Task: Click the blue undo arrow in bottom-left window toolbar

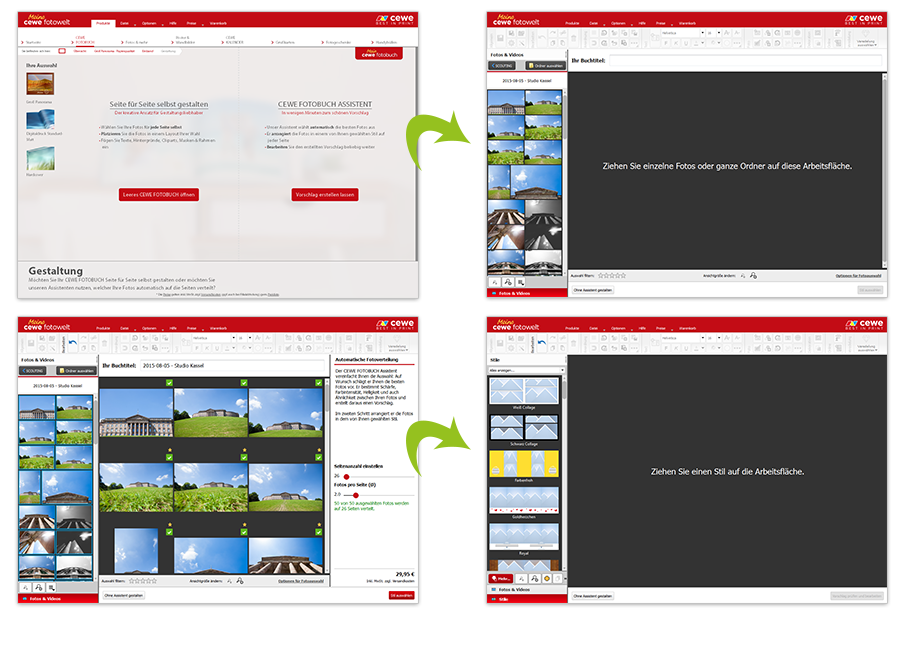Action: (73, 342)
